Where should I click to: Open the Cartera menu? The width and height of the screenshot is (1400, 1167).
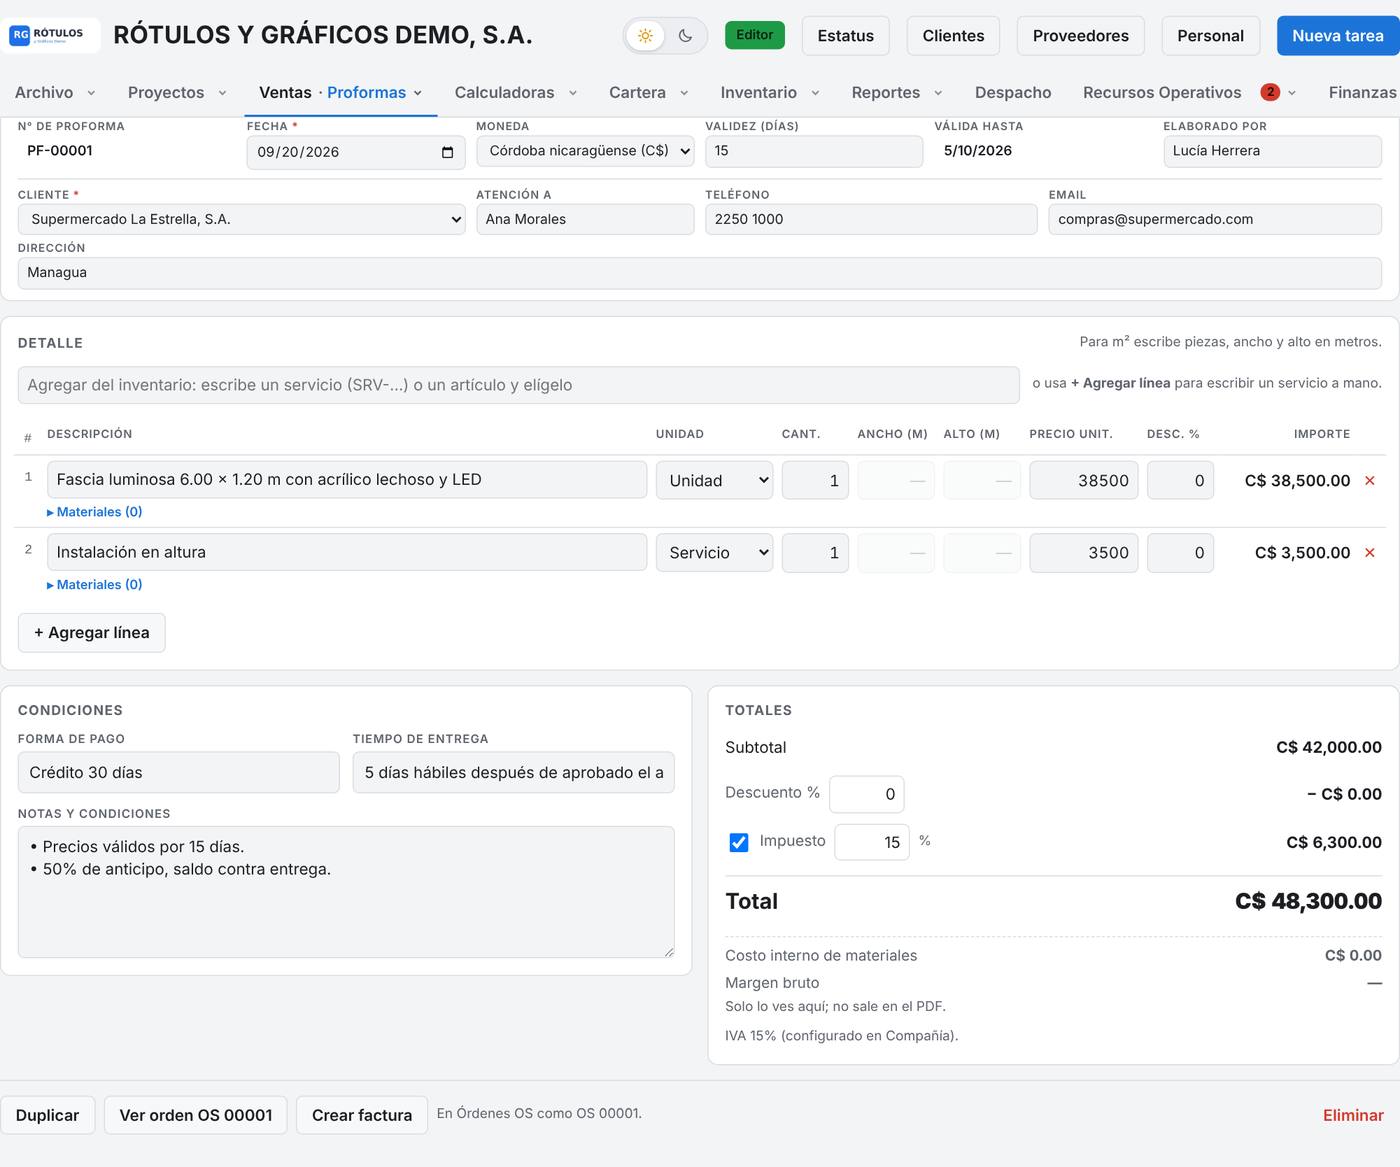(x=649, y=92)
